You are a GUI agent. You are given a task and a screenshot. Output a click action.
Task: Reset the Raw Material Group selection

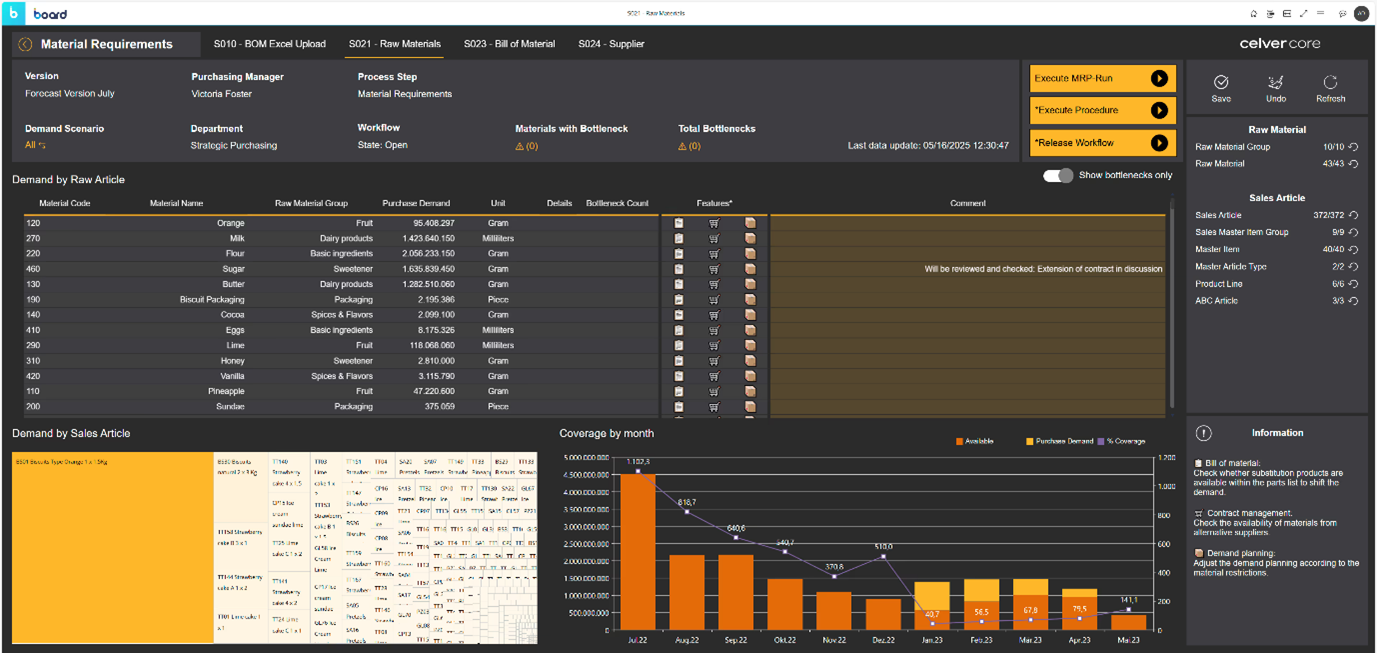click(x=1353, y=147)
